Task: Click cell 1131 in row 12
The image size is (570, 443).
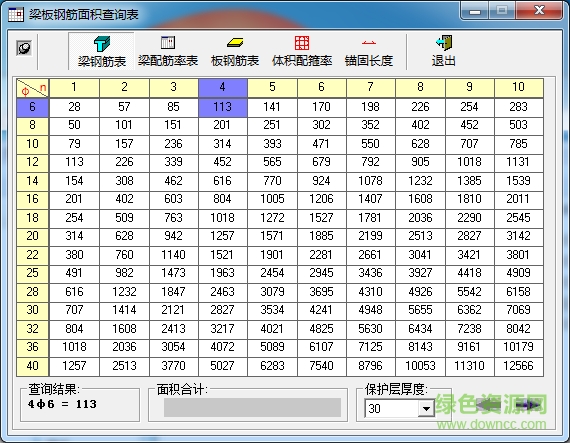Action: pyautogui.click(x=518, y=162)
